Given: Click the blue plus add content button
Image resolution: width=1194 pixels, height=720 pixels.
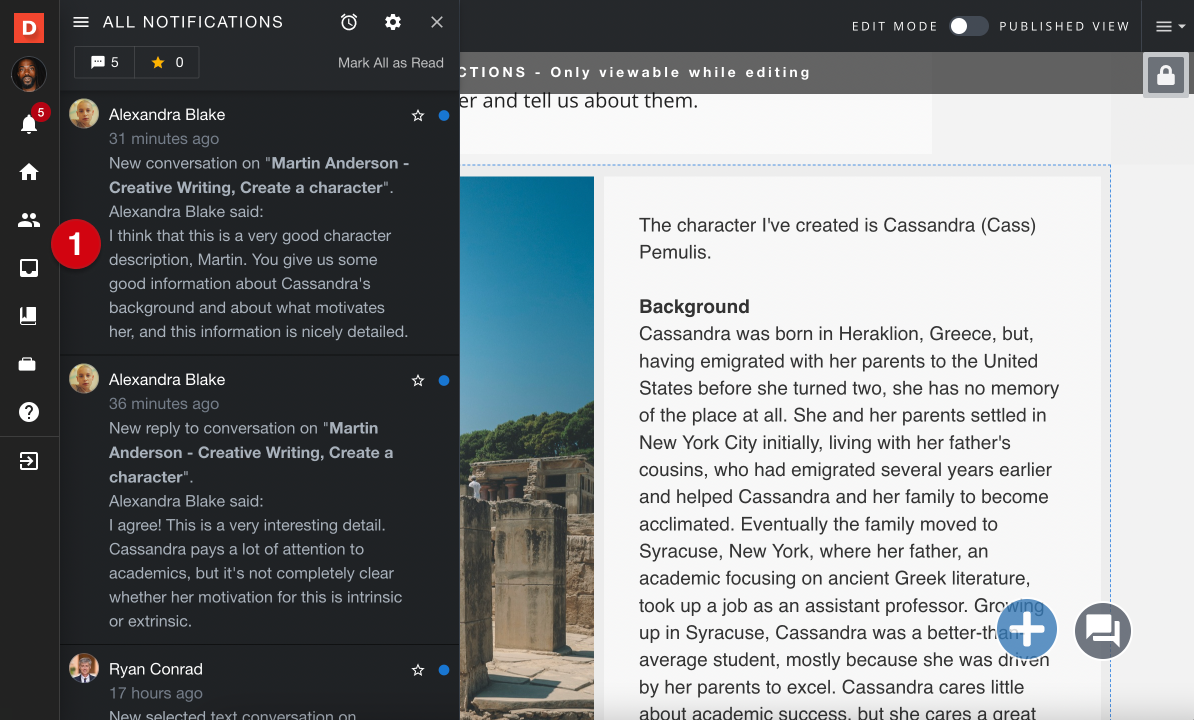Looking at the screenshot, I should [x=1026, y=629].
